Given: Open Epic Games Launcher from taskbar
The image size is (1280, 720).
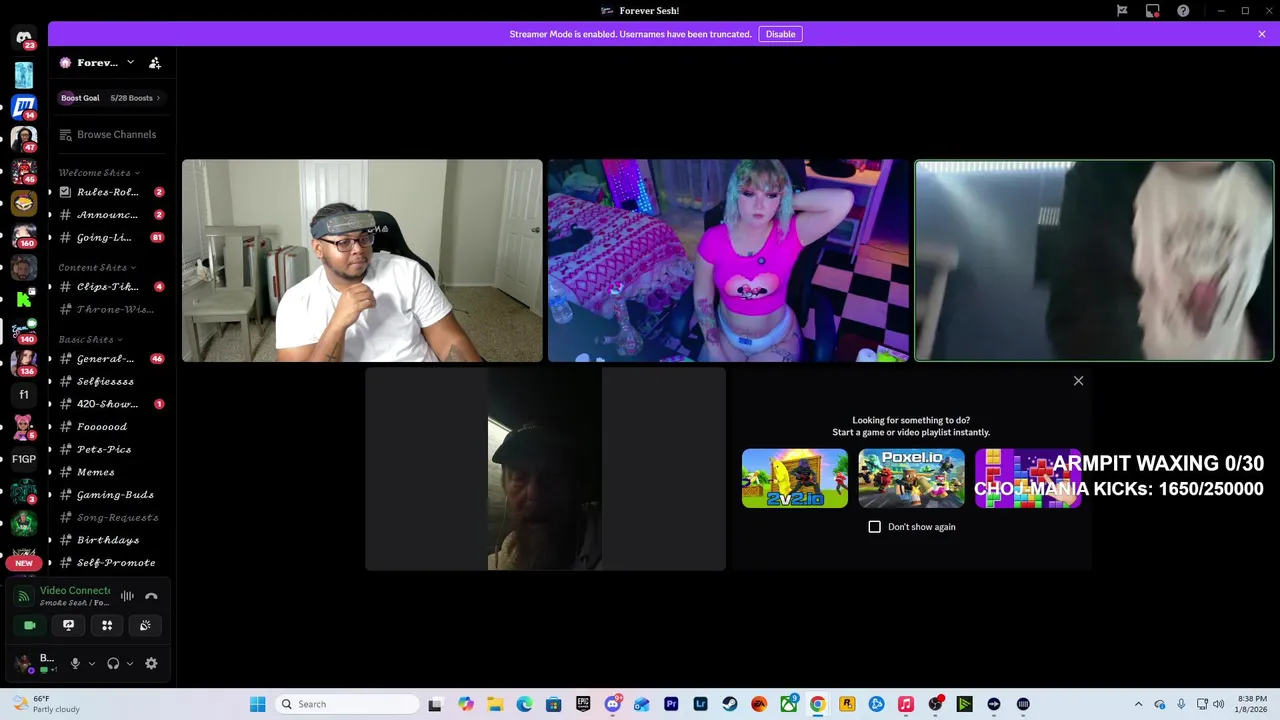Looking at the screenshot, I should click(x=583, y=704).
